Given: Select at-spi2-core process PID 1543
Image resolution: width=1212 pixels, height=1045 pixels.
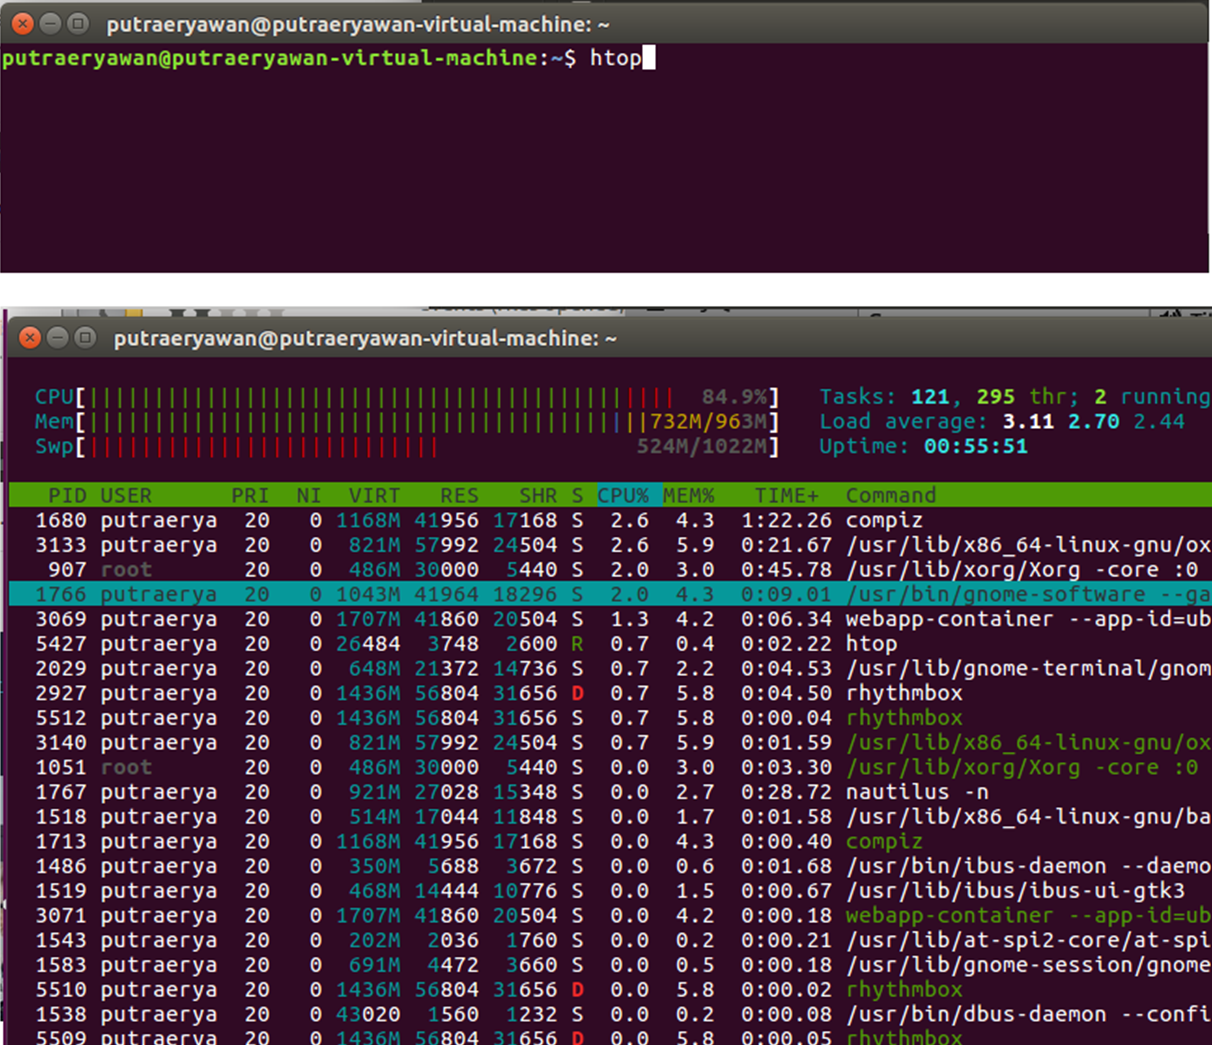Looking at the screenshot, I should pyautogui.click(x=610, y=940).
